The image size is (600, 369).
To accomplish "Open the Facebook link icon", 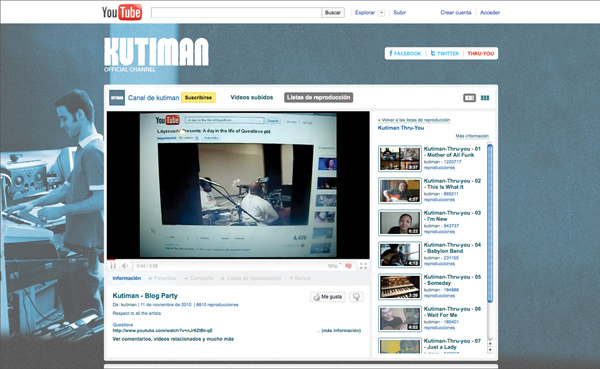I will (405, 54).
